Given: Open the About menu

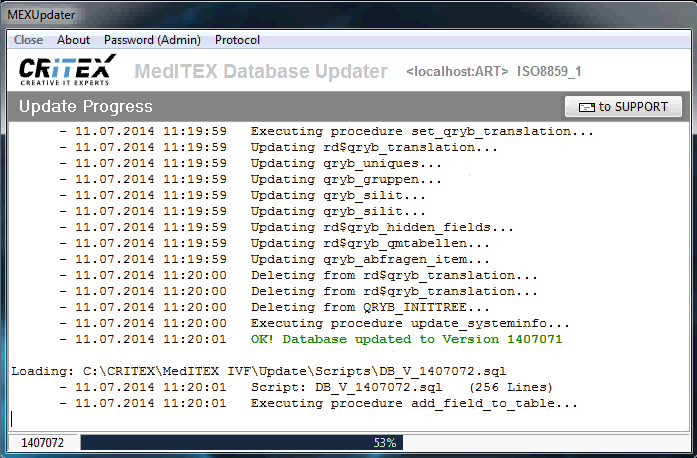Looking at the screenshot, I should point(73,40).
